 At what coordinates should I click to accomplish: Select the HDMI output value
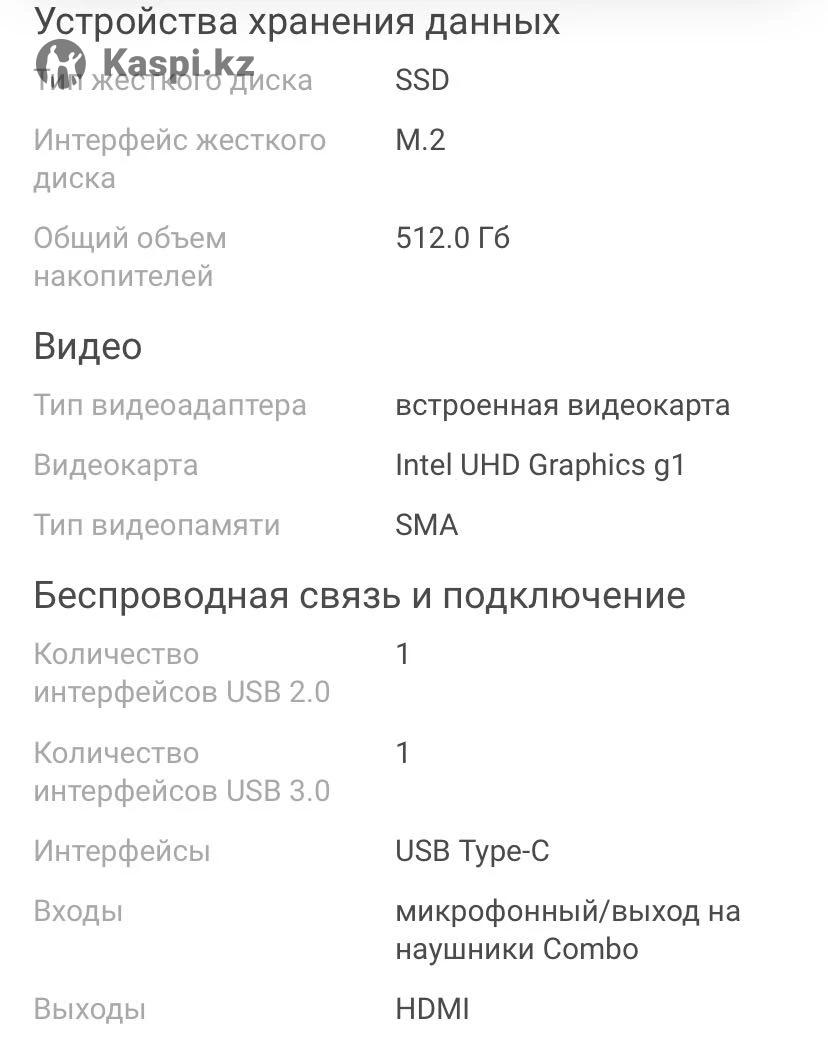coord(433,1009)
